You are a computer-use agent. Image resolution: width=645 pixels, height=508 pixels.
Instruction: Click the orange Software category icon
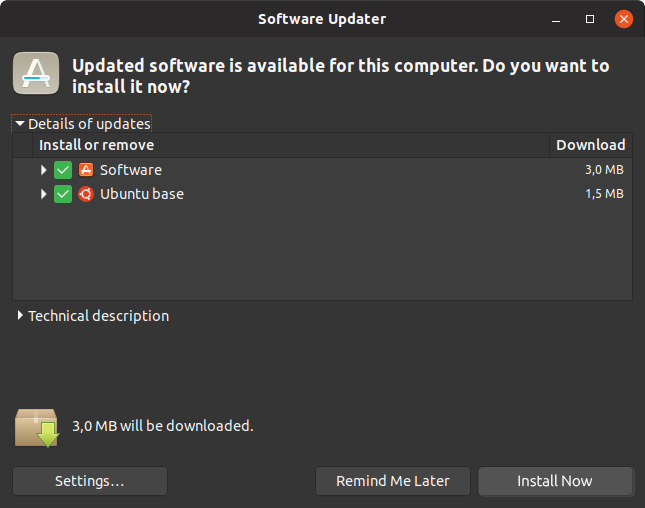click(x=86, y=170)
